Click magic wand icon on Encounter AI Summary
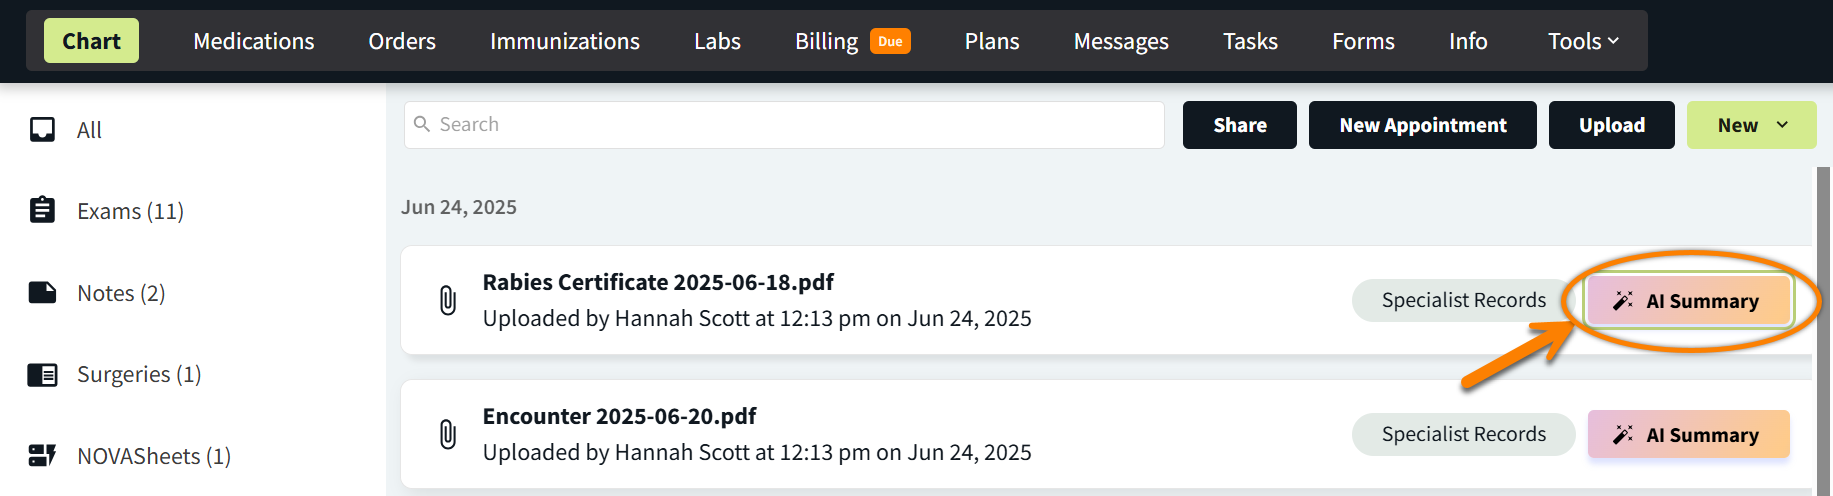The height and width of the screenshot is (496, 1833). coord(1622,435)
